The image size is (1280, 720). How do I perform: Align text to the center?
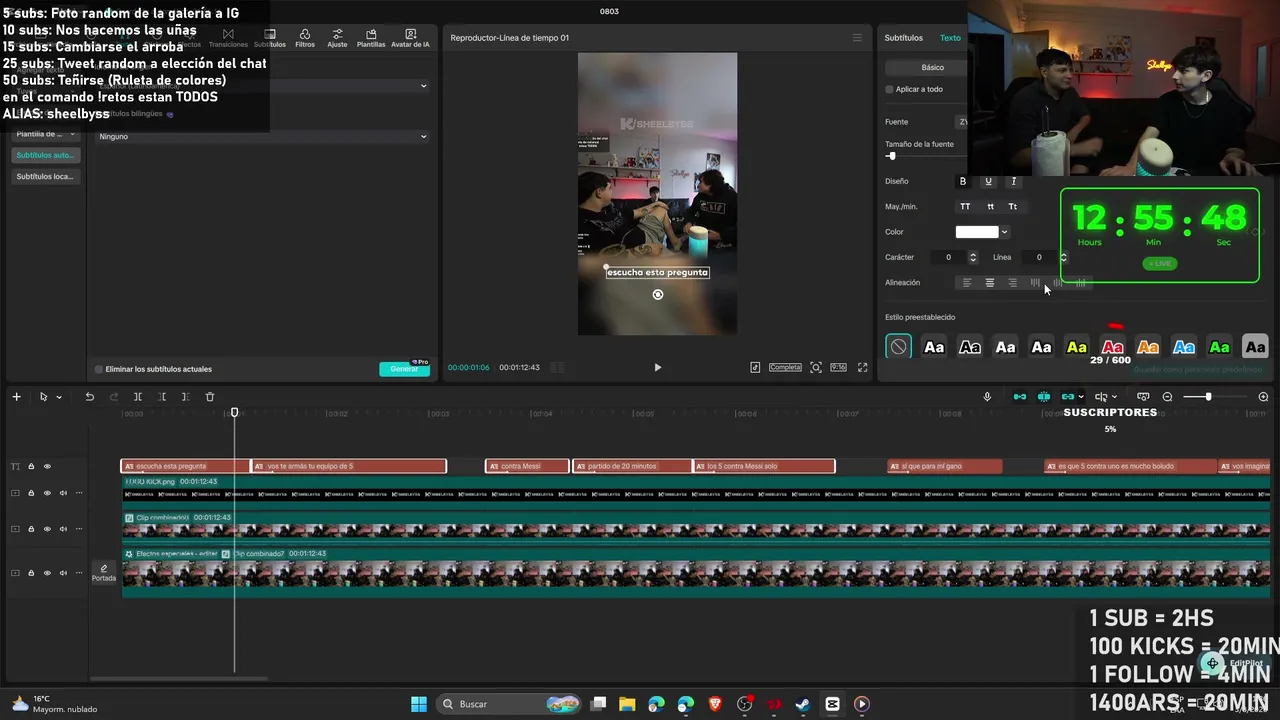coord(990,283)
